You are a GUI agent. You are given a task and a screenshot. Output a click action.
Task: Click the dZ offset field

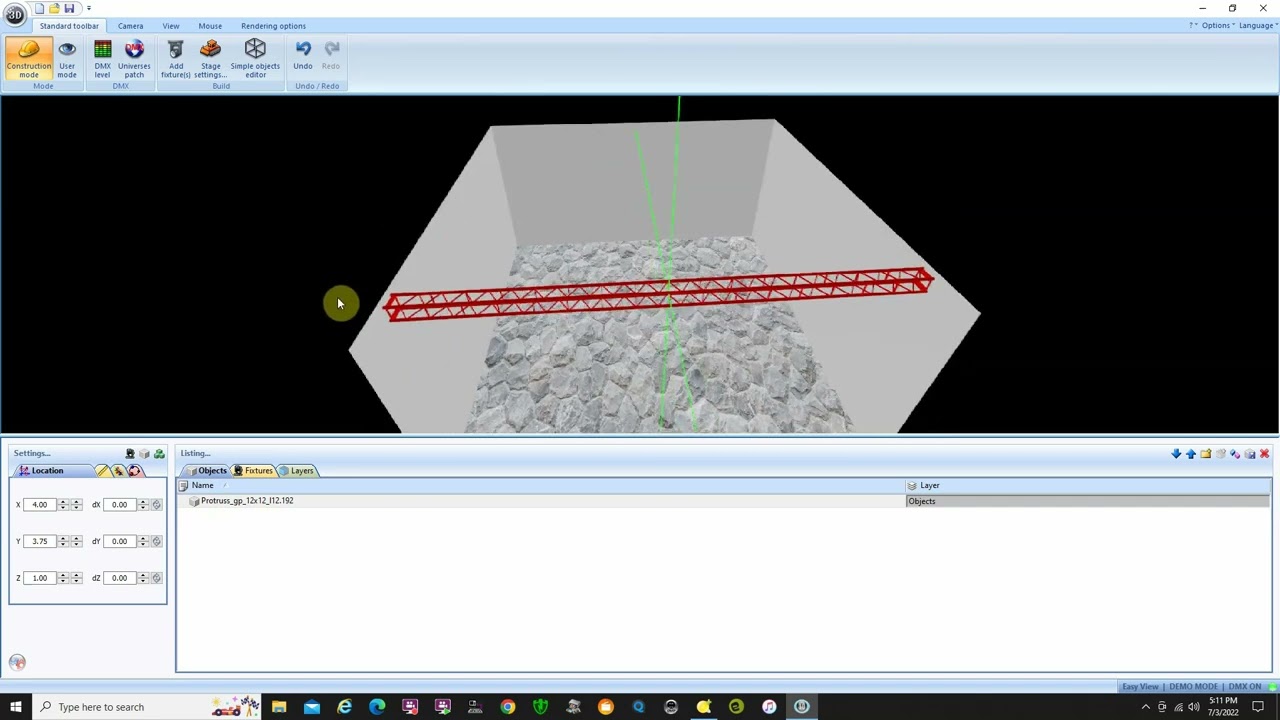click(120, 578)
